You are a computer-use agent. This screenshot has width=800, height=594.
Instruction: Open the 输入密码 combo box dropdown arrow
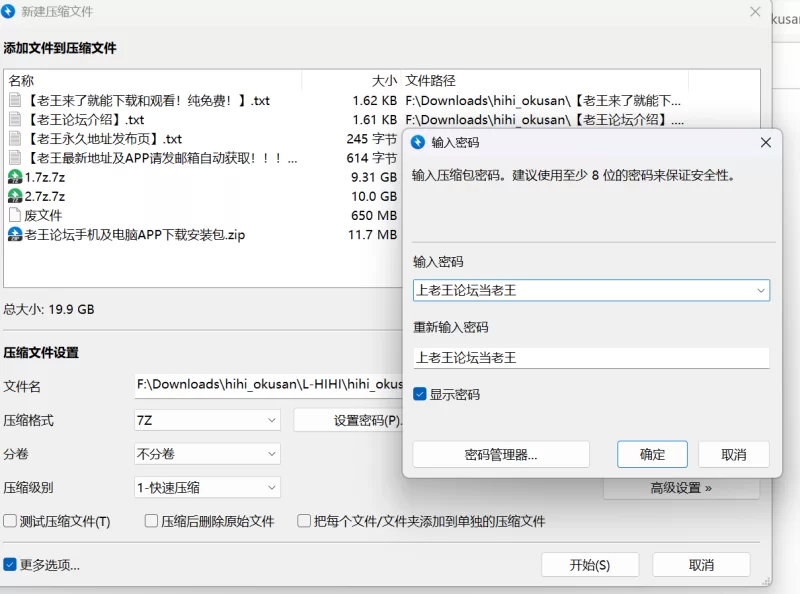coord(761,290)
